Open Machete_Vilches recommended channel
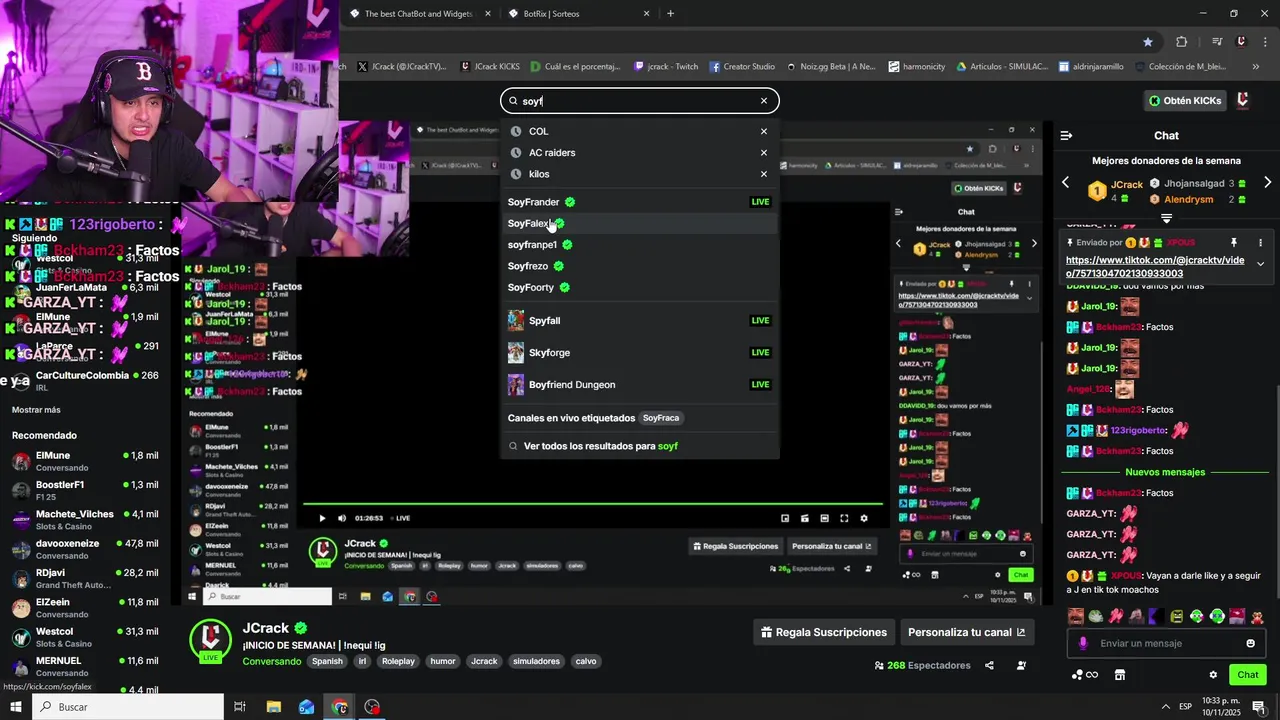The width and height of the screenshot is (1280, 720). [85, 520]
